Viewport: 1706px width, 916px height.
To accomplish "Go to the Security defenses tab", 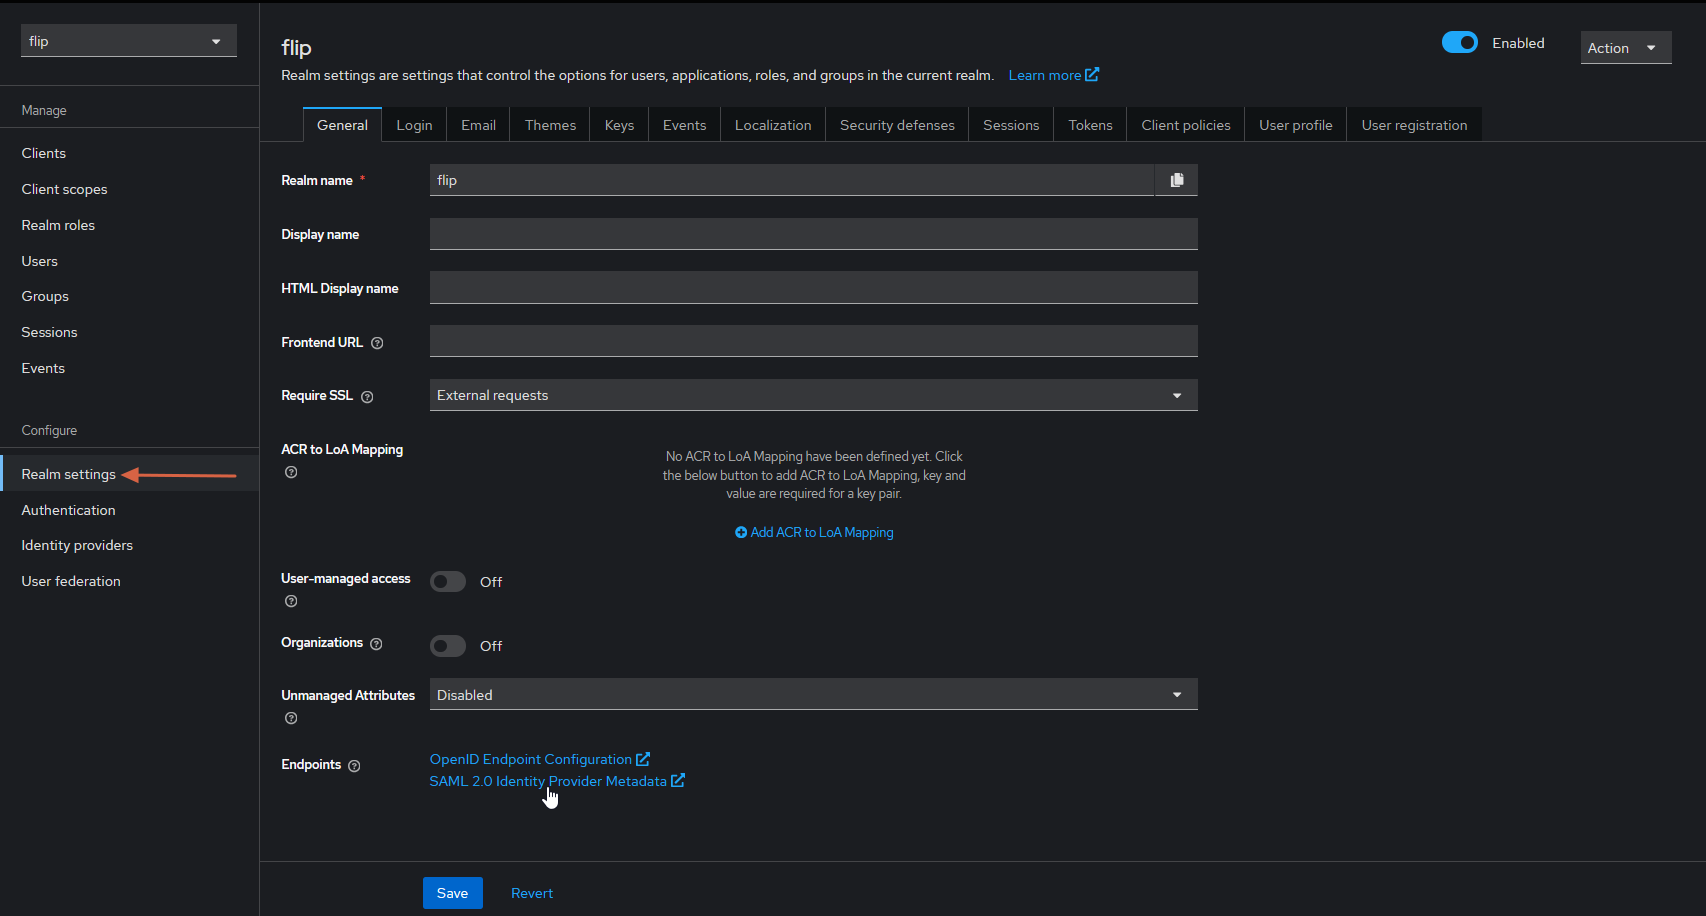I will click(897, 125).
